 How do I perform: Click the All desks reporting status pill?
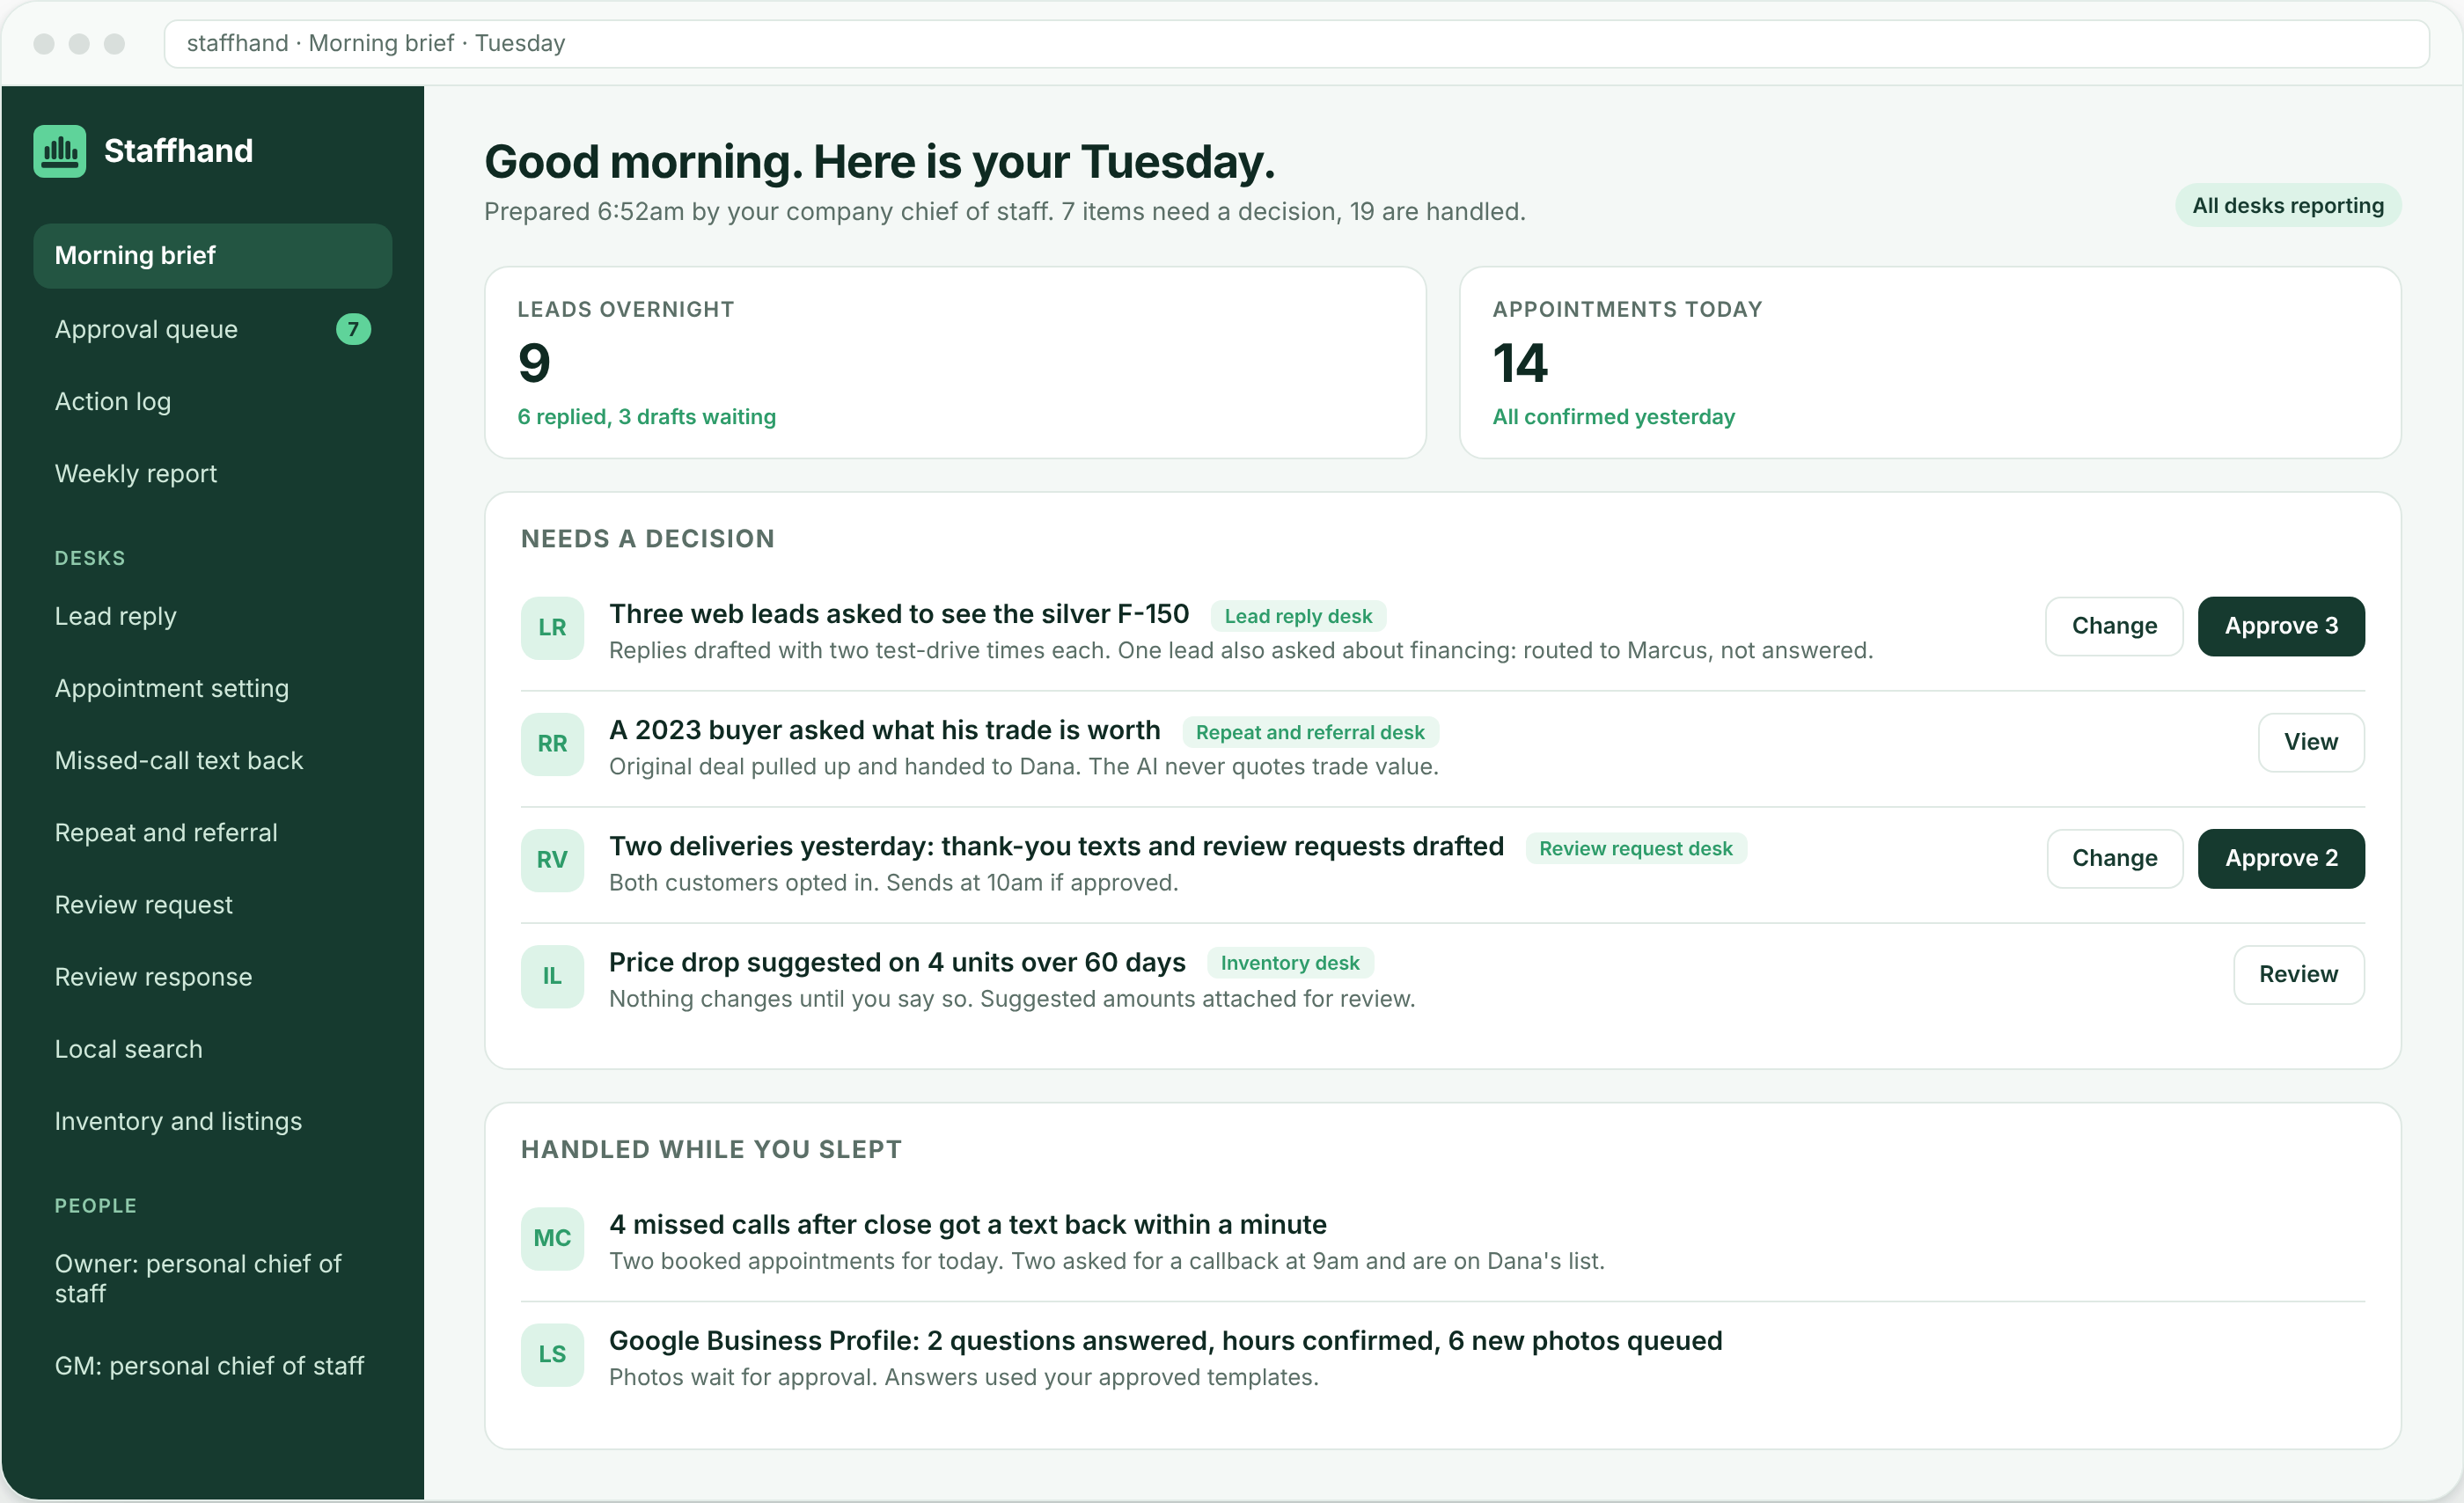pyautogui.click(x=2288, y=205)
